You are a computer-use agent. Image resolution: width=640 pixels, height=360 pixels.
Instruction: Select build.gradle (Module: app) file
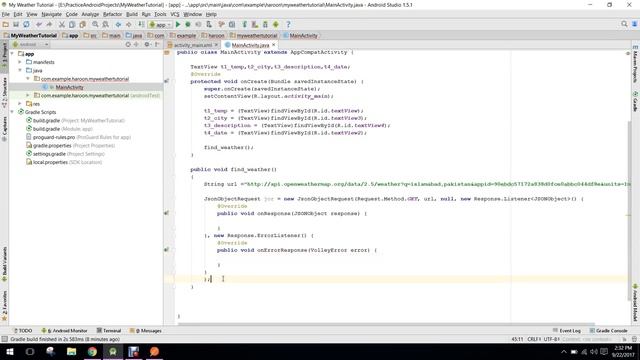pos(62,129)
